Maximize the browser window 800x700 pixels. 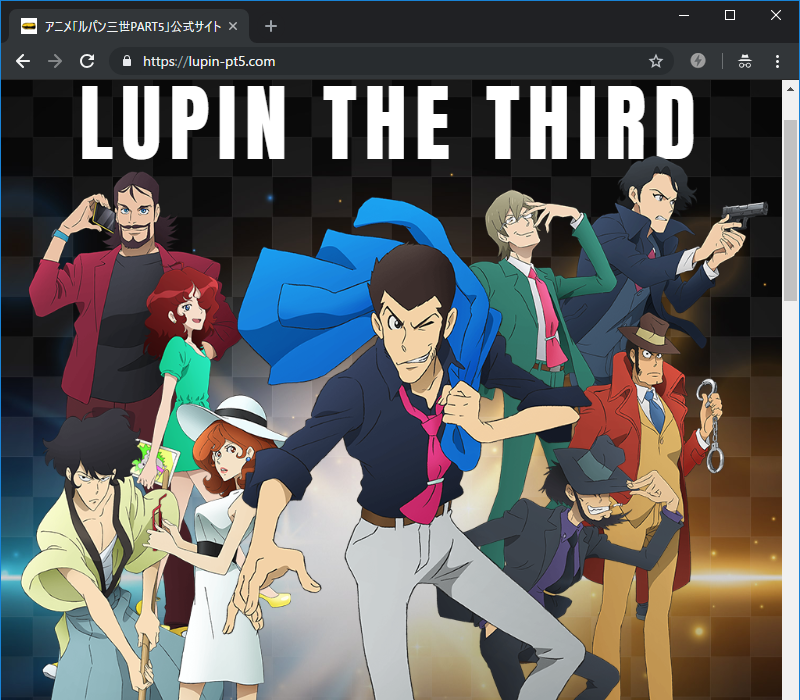tap(730, 15)
